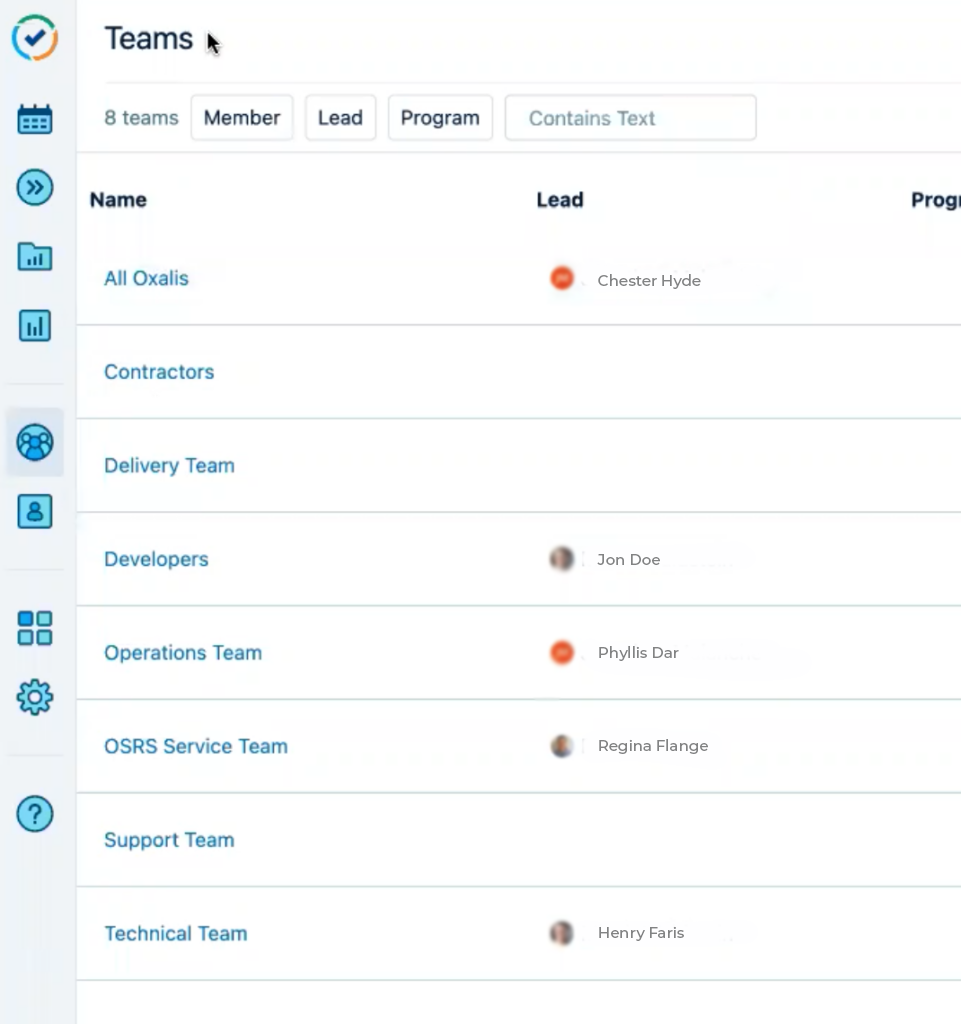Sort by the Name column header

pos(118,200)
